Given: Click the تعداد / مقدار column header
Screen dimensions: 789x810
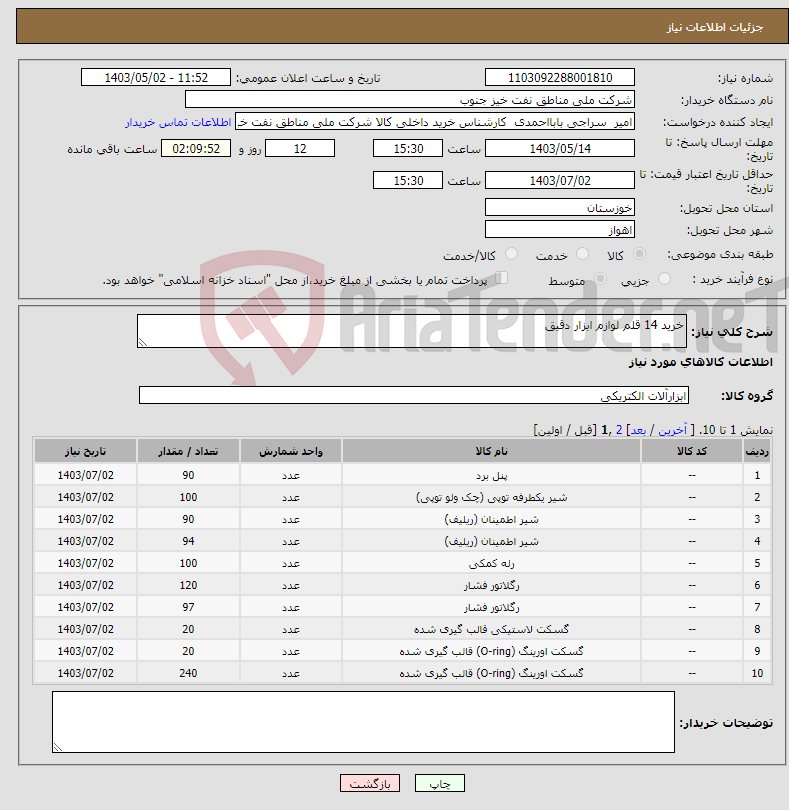Looking at the screenshot, I should click(x=188, y=451).
